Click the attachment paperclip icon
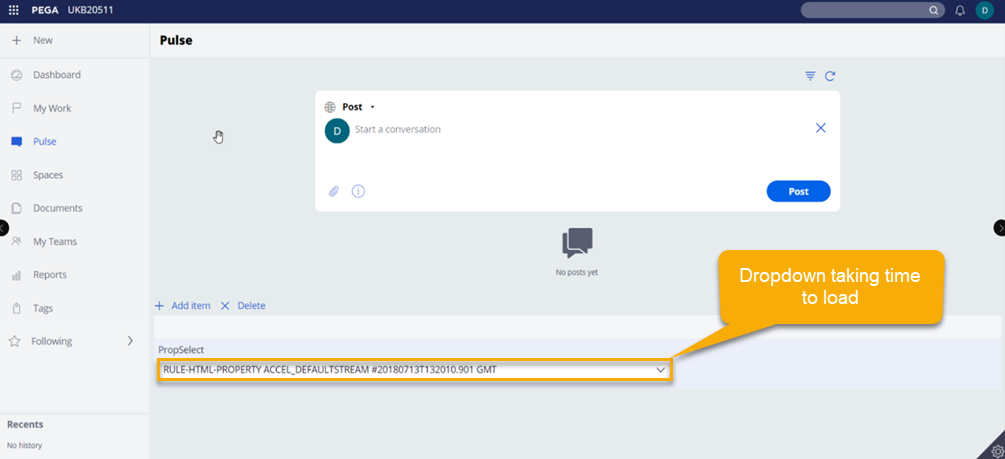The width and height of the screenshot is (1005, 459). [334, 191]
